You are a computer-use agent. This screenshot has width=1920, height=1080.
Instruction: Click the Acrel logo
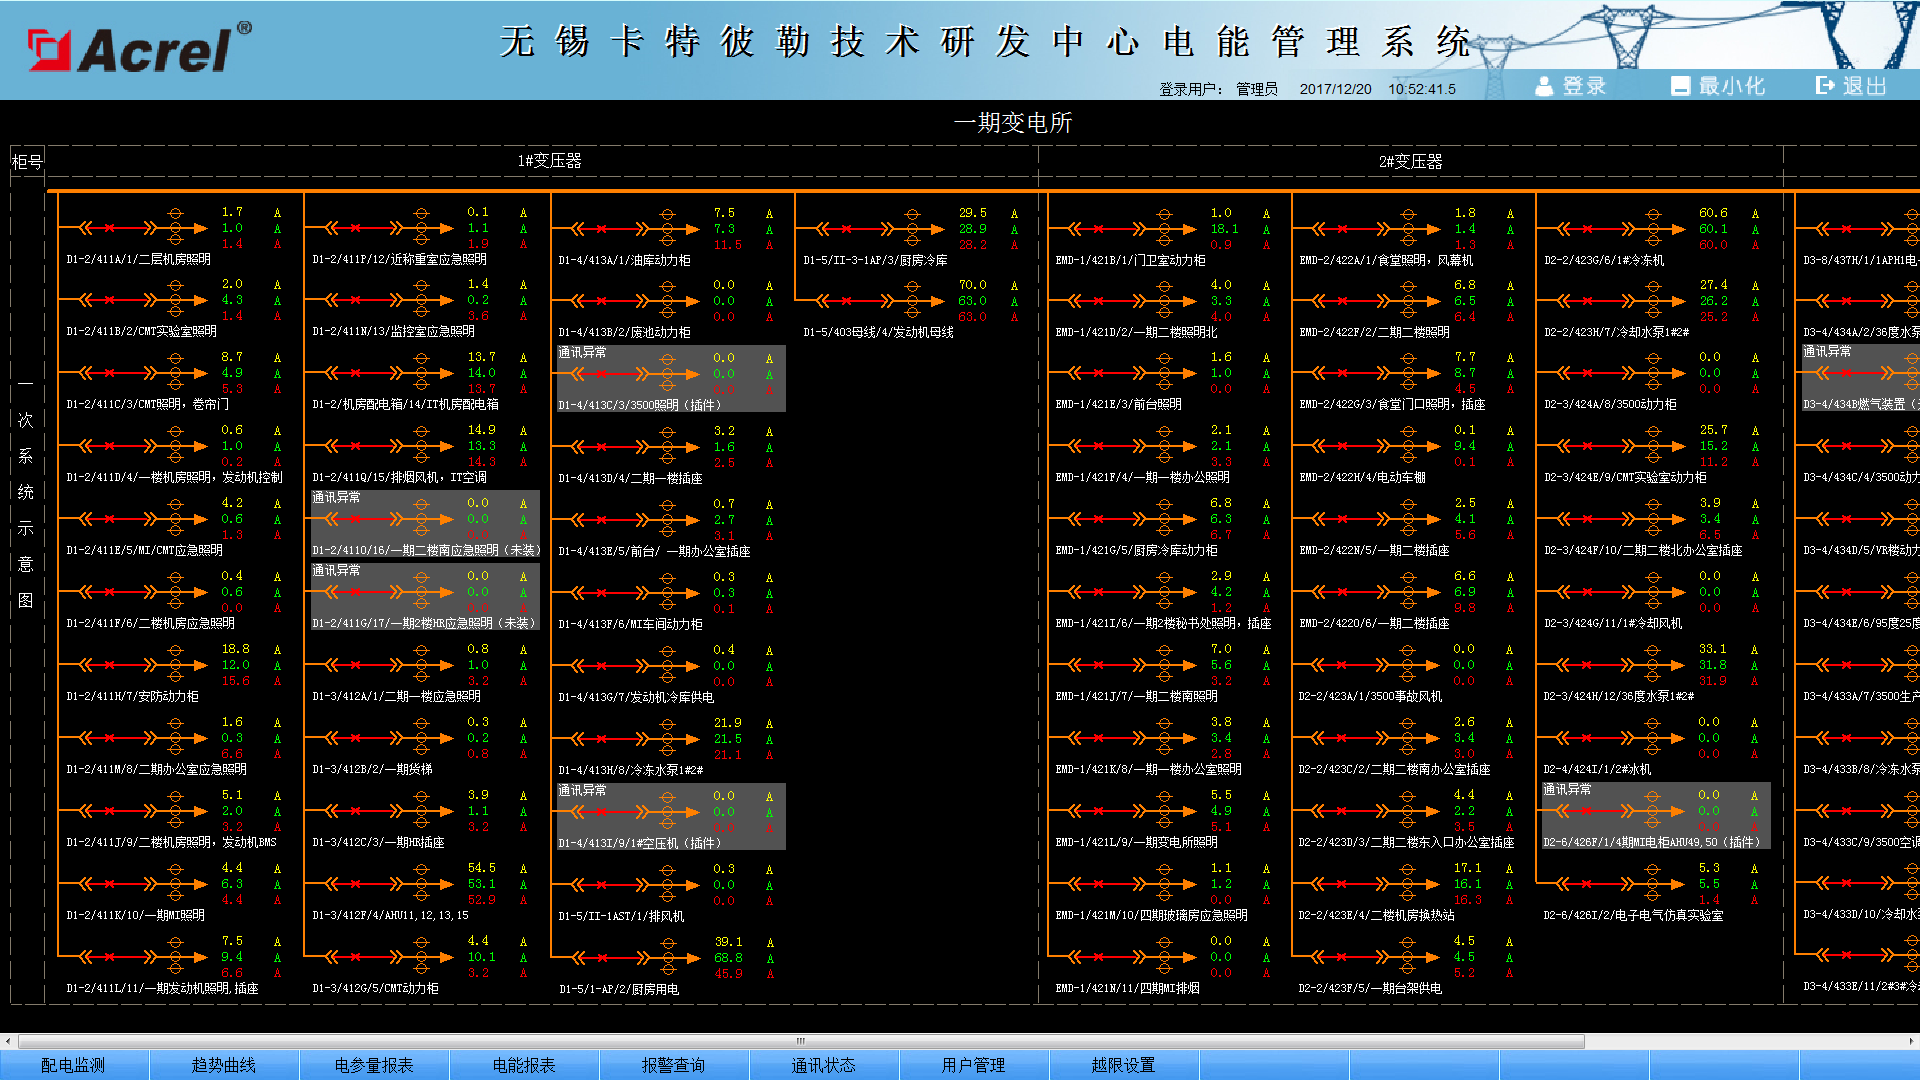click(x=140, y=48)
